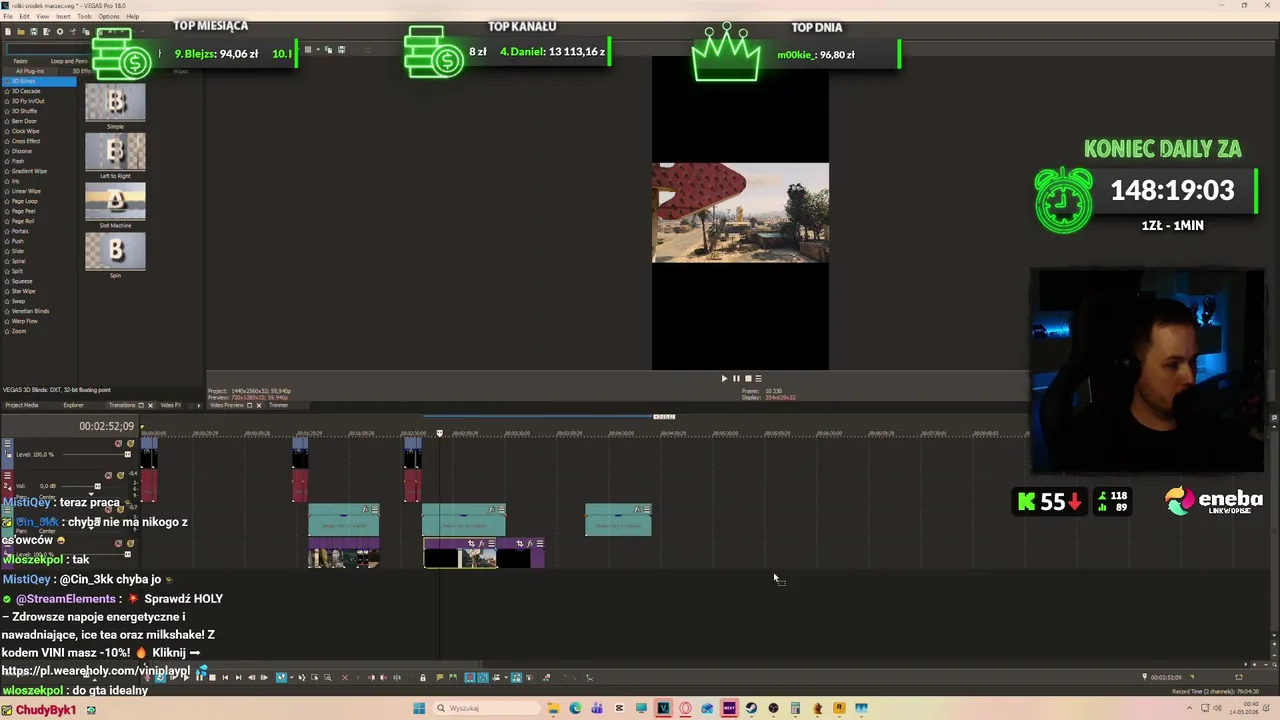1280x720 pixels.
Task: Choose the Slot Machine preset thumbnail
Action: point(115,202)
